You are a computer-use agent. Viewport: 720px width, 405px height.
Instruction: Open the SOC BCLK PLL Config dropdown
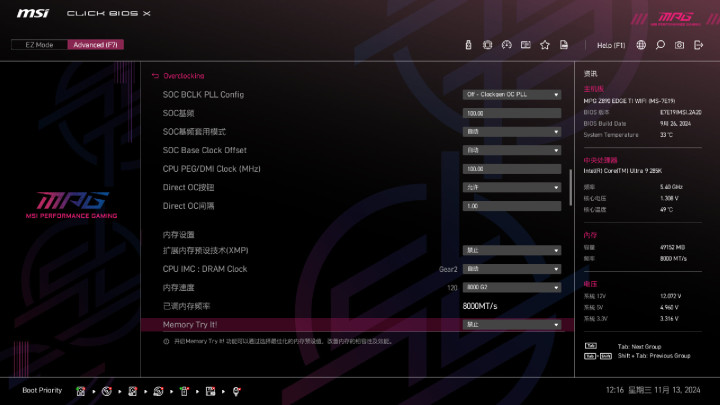point(512,94)
